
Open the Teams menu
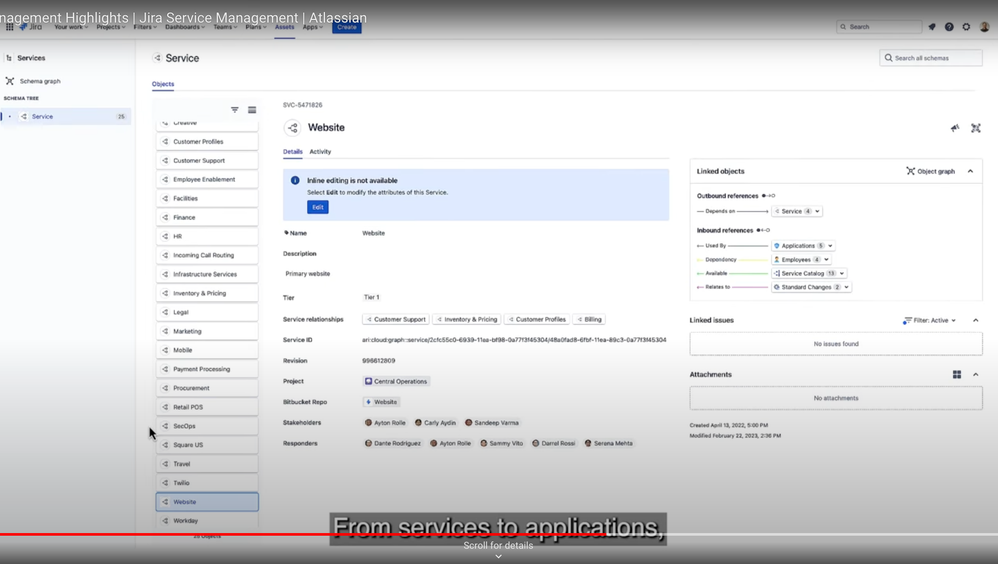225,27
